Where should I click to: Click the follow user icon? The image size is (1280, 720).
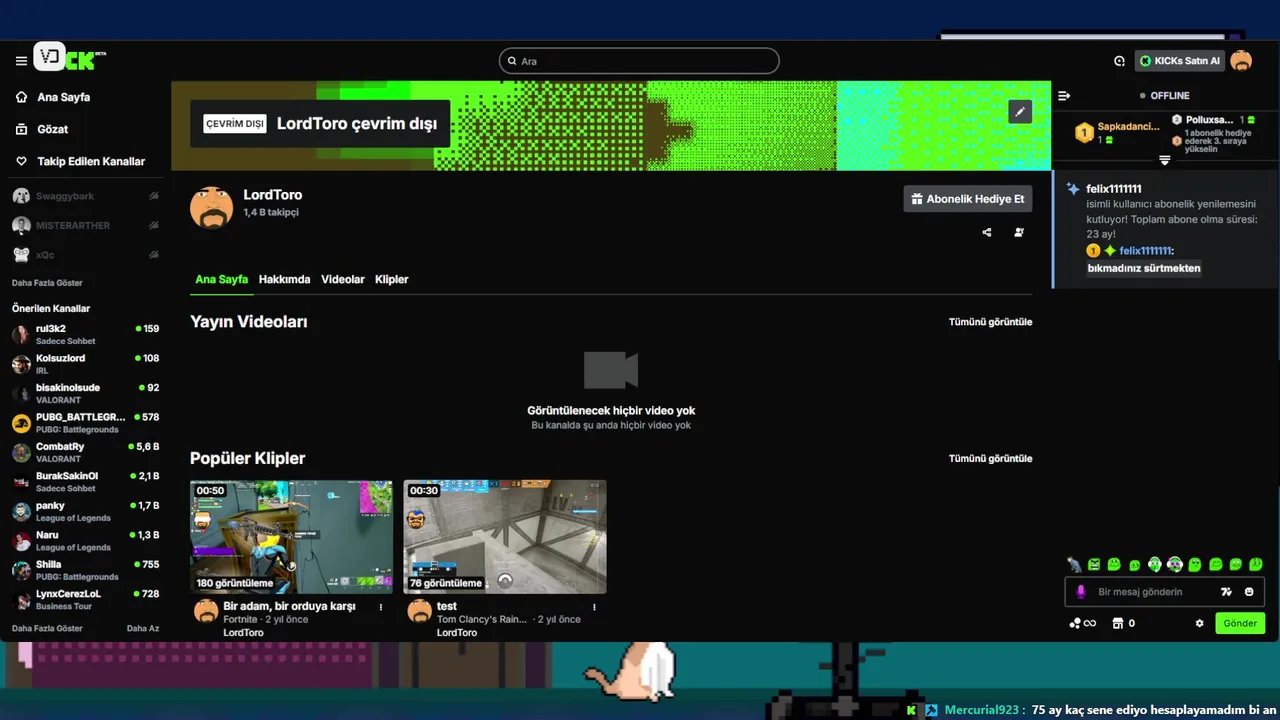coord(1019,232)
